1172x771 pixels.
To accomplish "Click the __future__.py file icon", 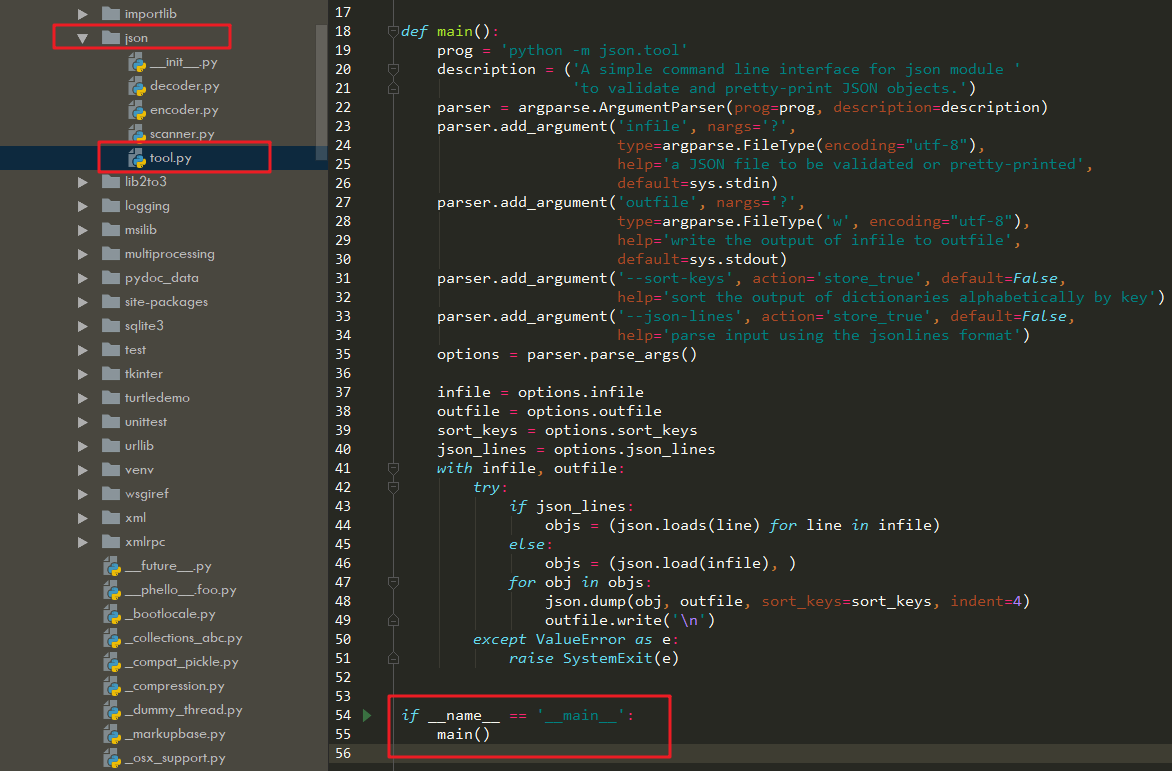I will [112, 566].
